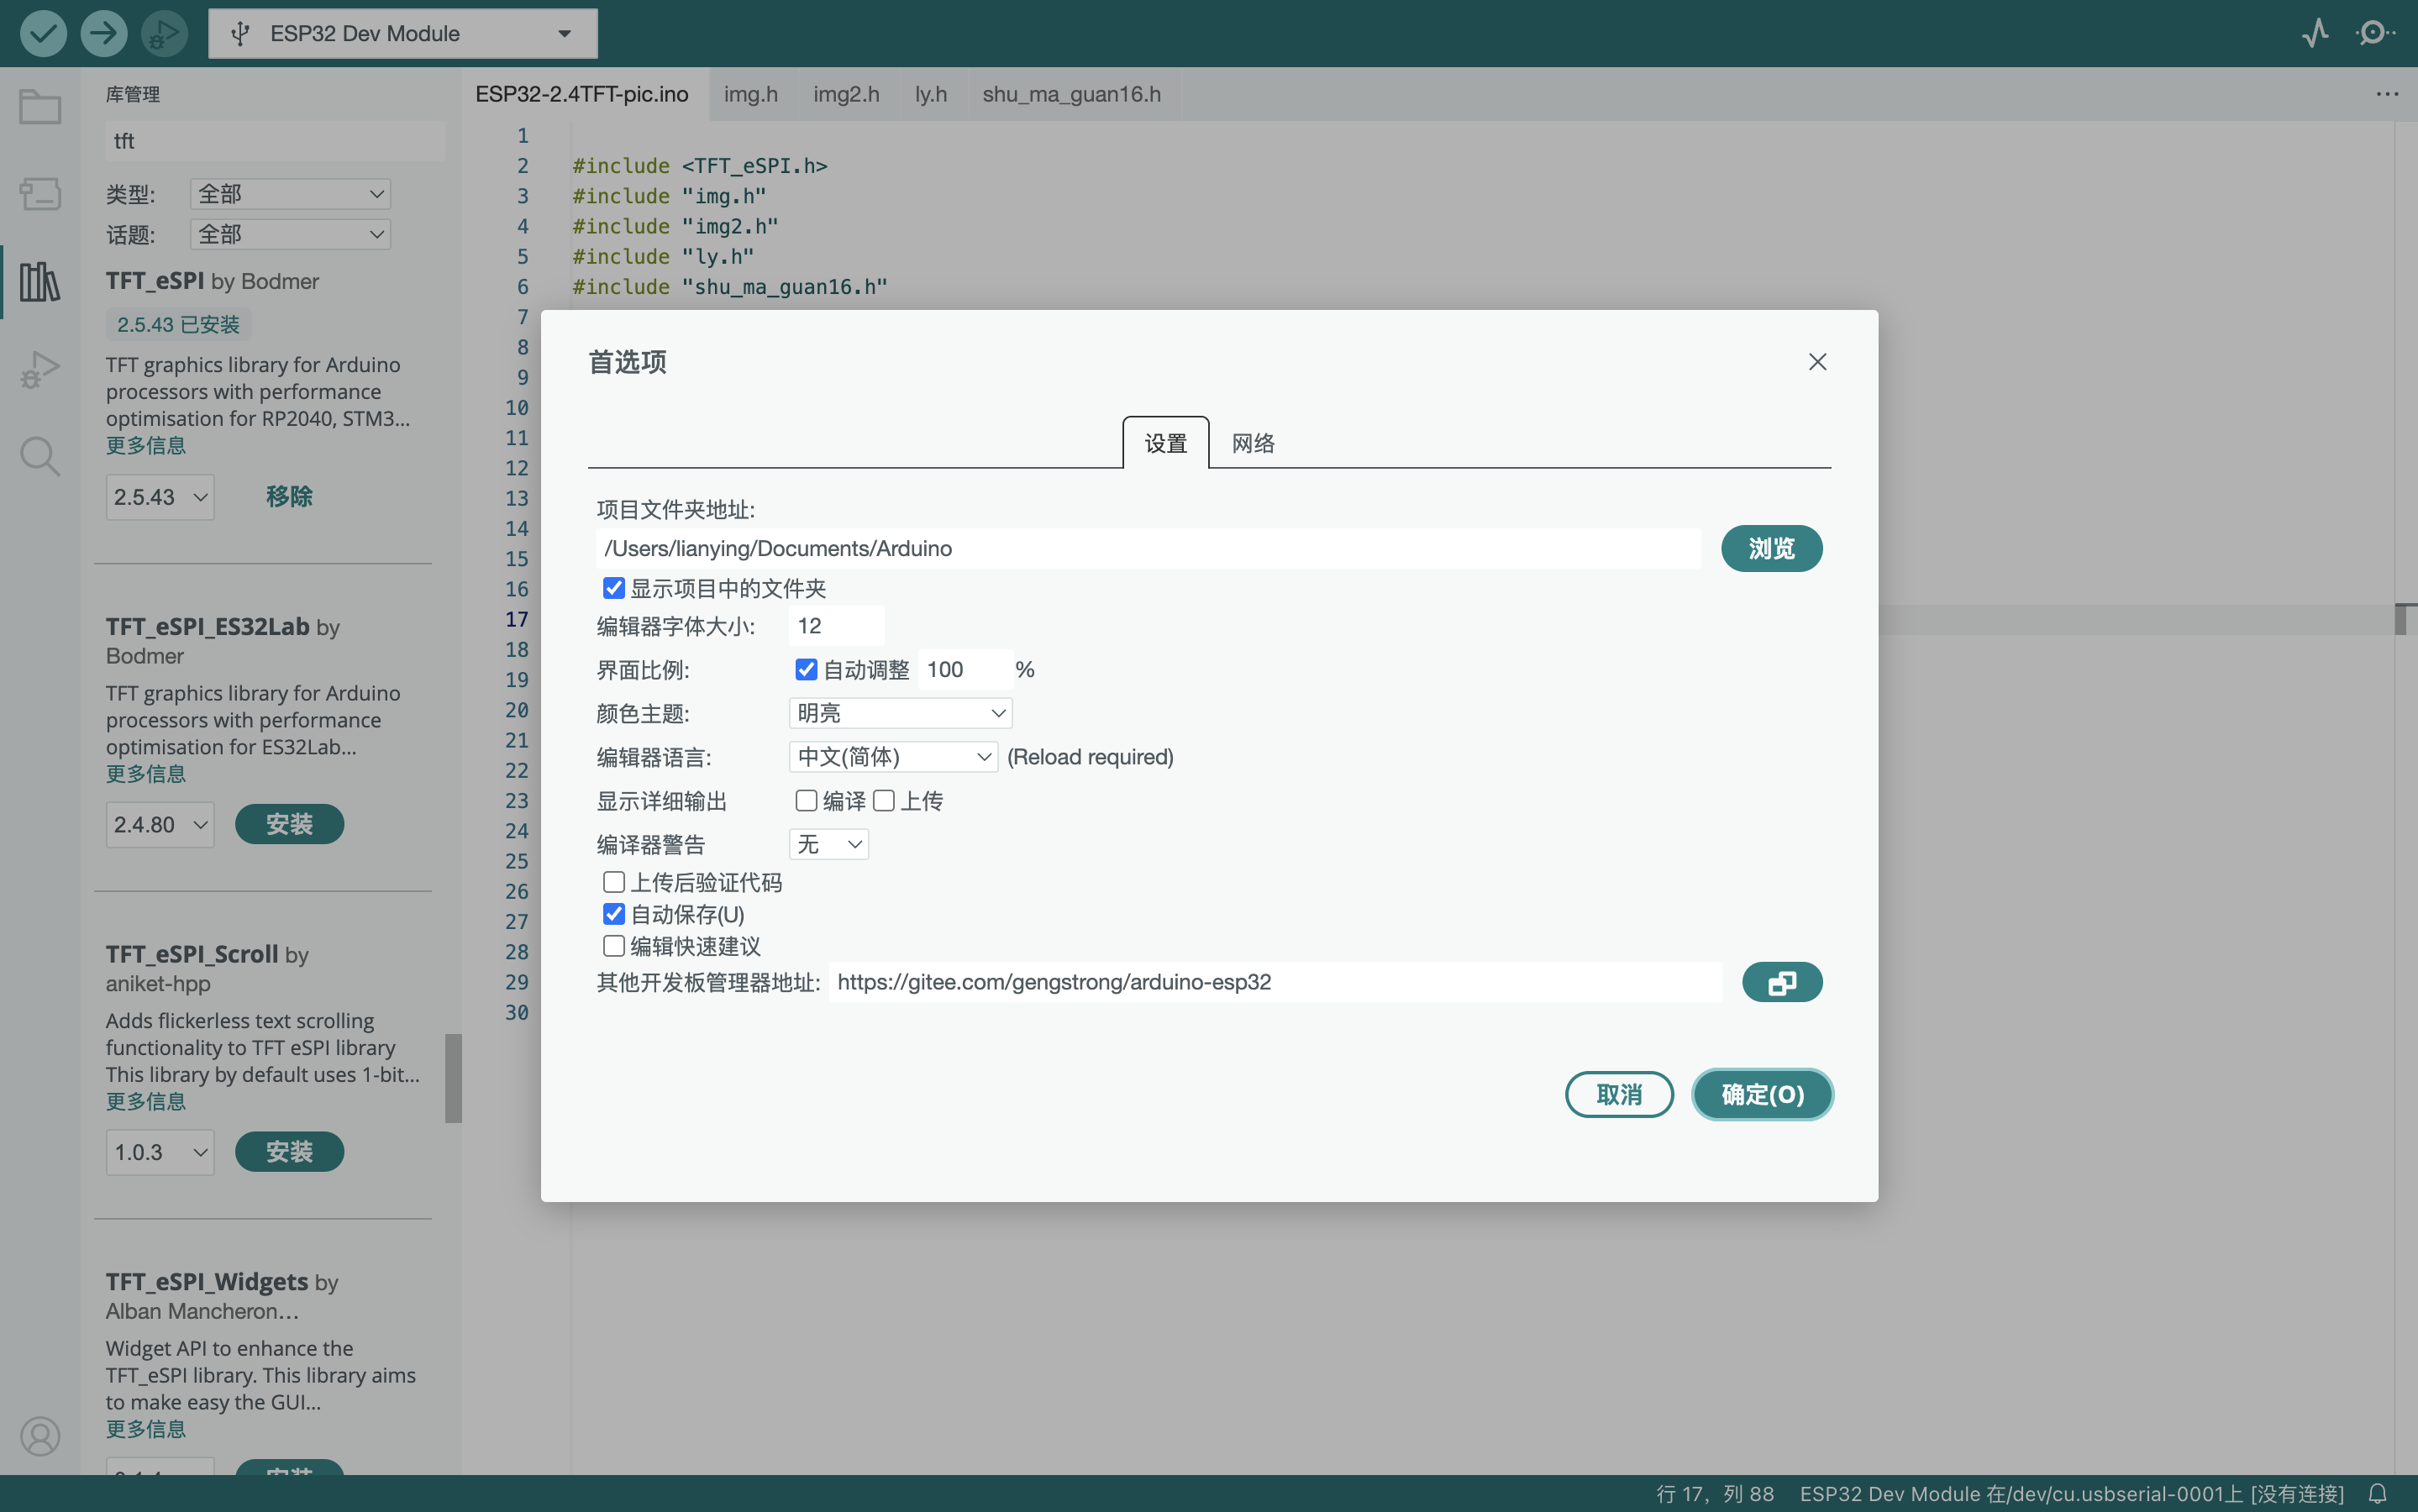This screenshot has height=1512, width=2418.
Task: Open Serial Monitor magnifier icon
Action: pos(2374,33)
